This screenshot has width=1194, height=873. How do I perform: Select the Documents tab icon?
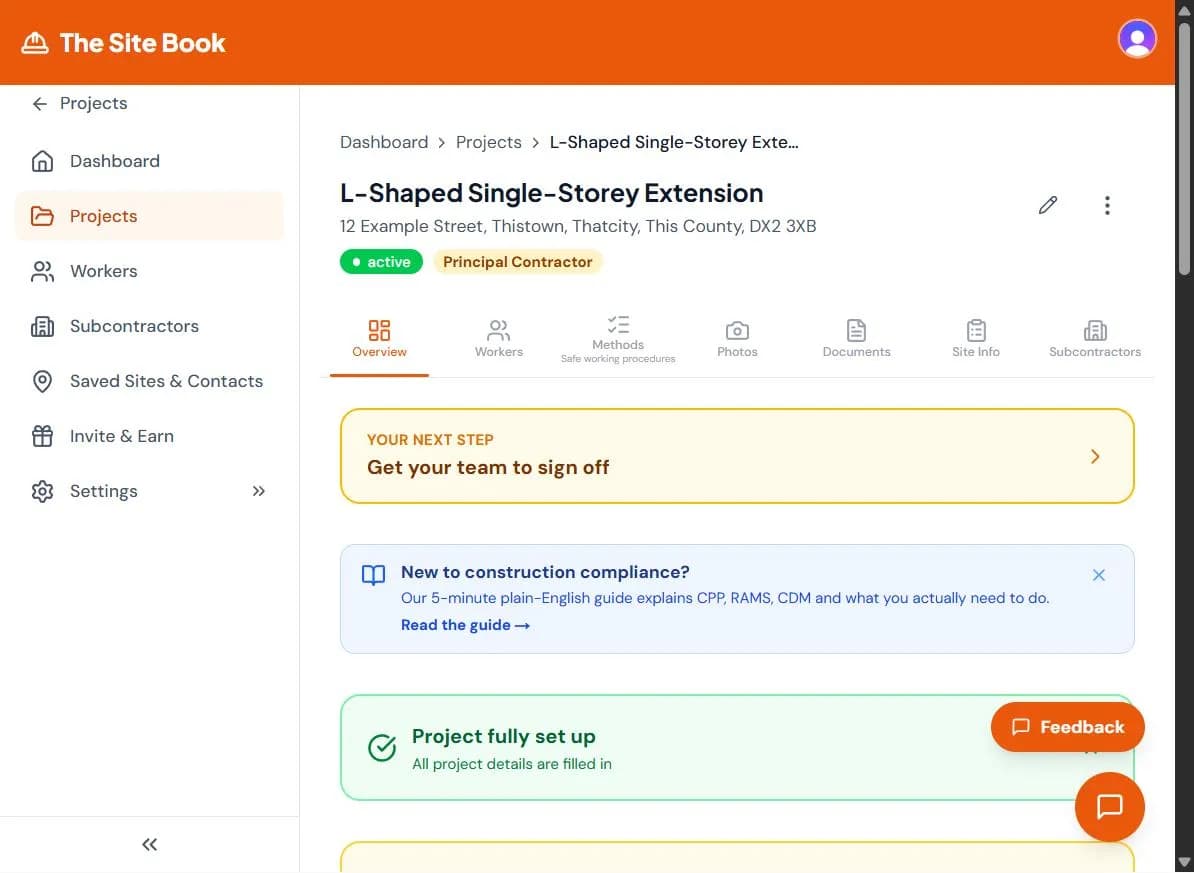856,328
